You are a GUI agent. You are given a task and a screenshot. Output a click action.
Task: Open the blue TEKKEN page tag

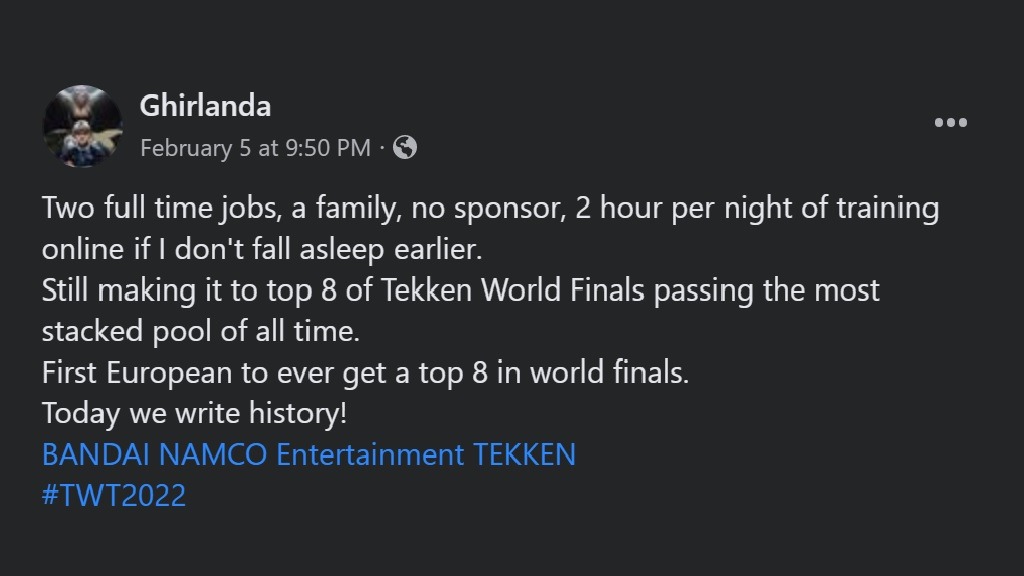[x=525, y=455]
